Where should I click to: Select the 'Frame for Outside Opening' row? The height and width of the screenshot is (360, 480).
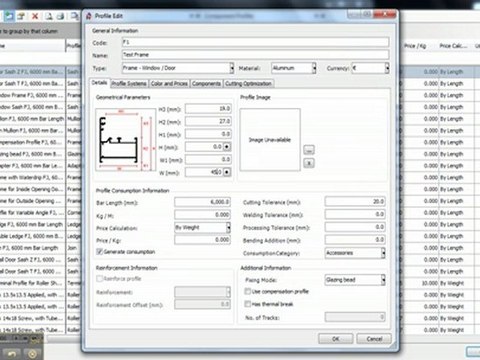pyautogui.click(x=40, y=201)
